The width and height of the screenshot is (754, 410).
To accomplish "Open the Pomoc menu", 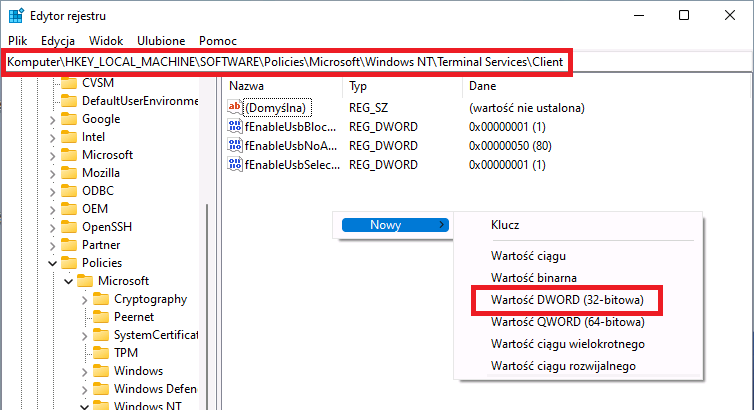I will point(218,41).
